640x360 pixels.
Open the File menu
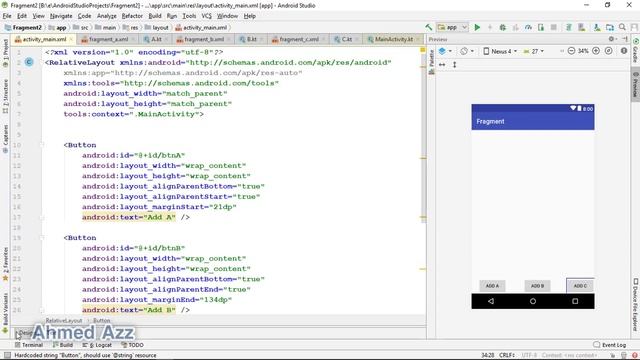(x=7, y=16)
